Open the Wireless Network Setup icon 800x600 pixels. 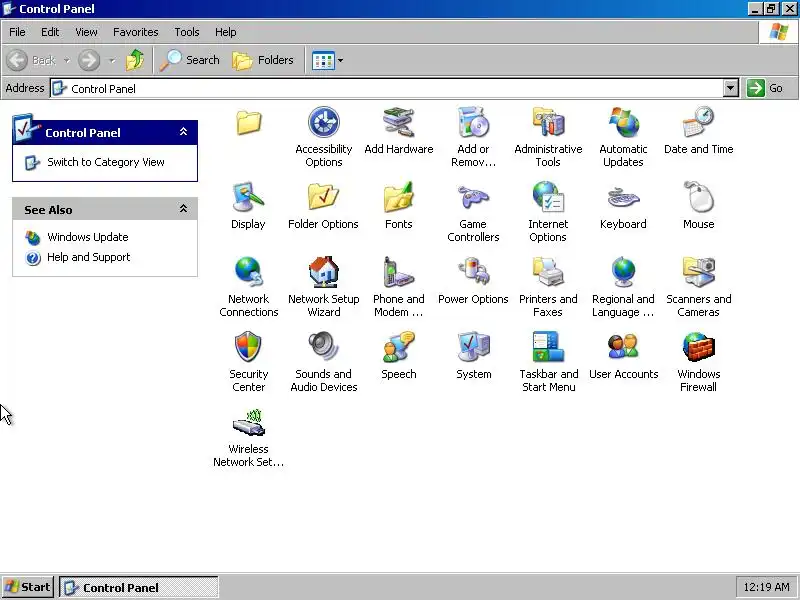pos(248,422)
